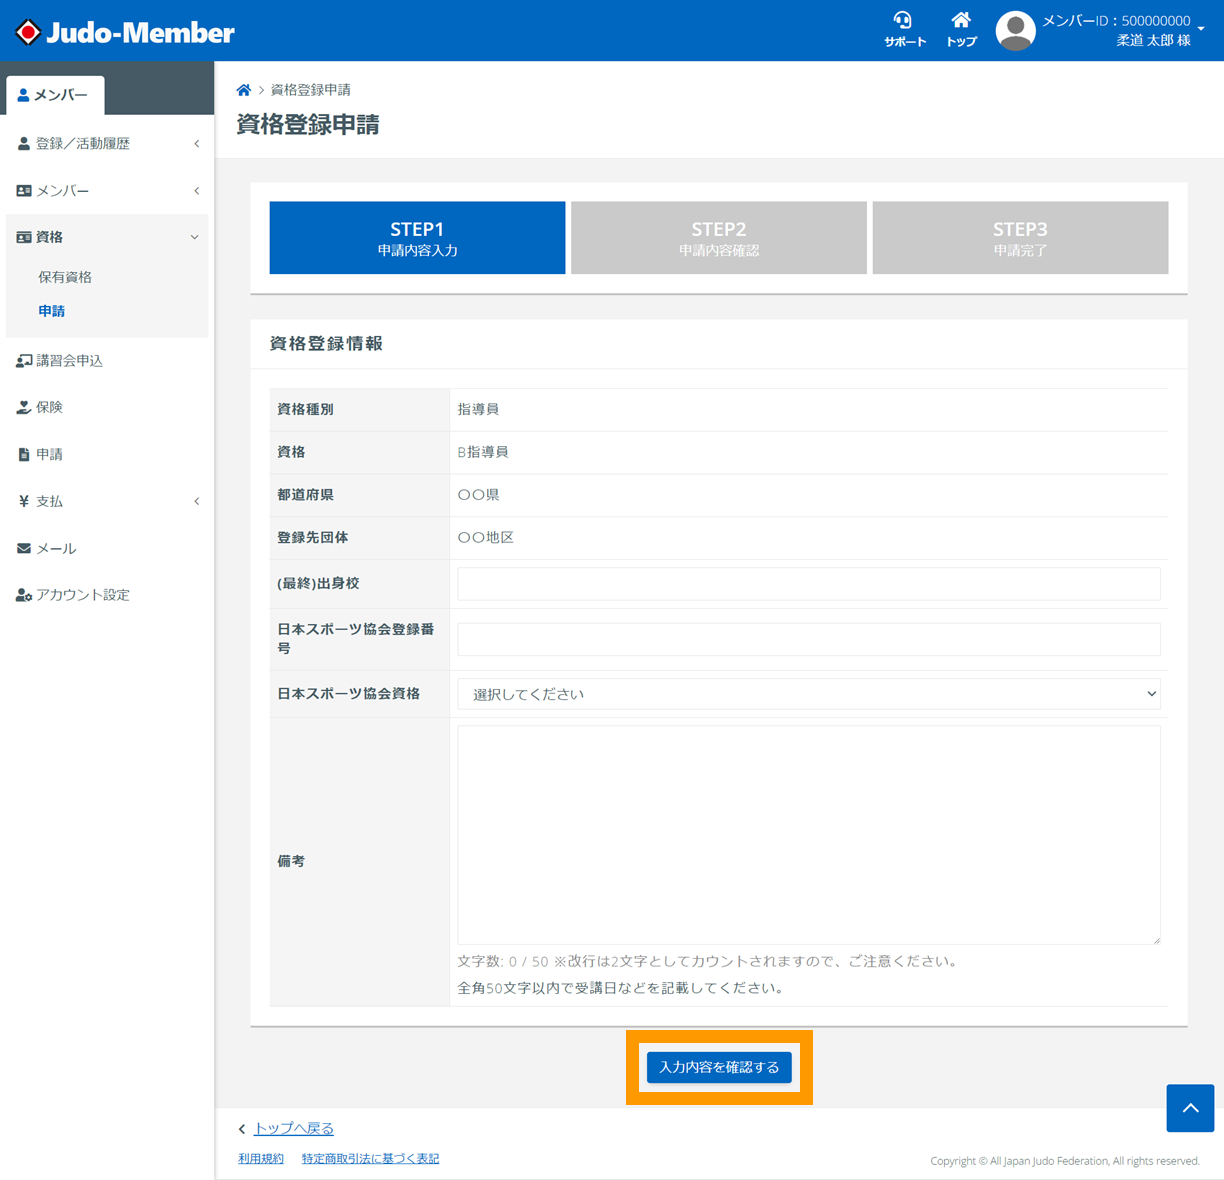
Task: Focus the (最終)出身校 input field
Action: (809, 584)
